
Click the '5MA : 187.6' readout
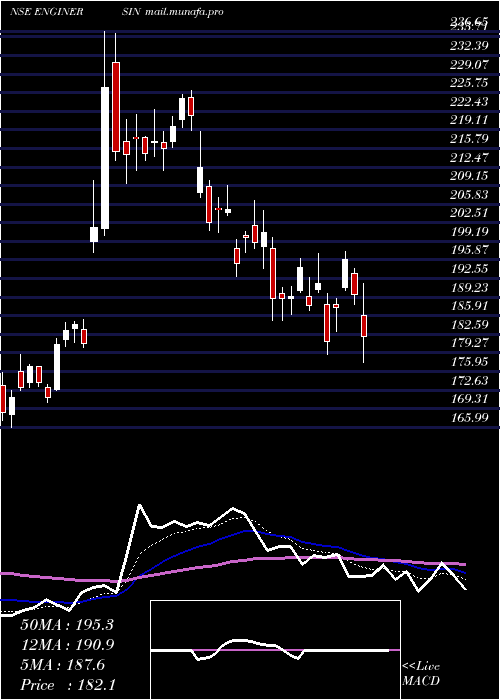[62, 664]
